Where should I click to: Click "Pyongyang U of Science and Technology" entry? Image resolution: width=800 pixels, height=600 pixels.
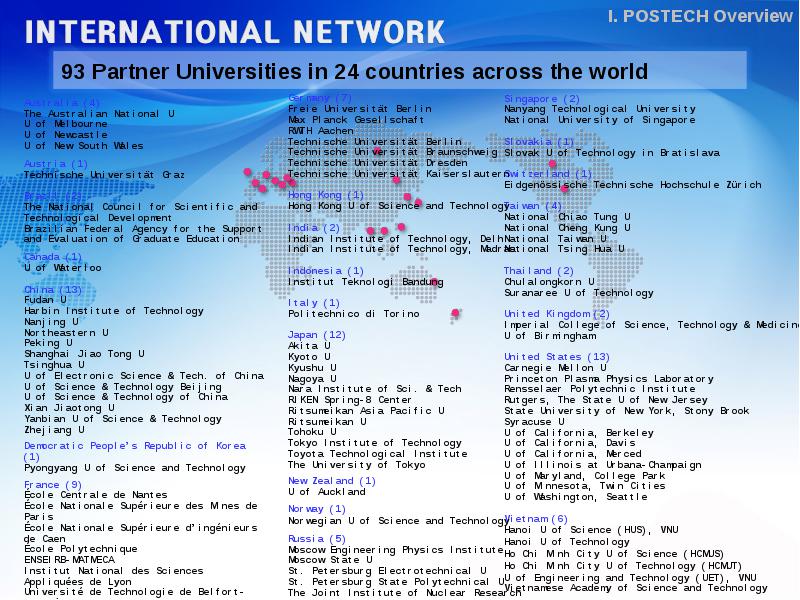(135, 468)
